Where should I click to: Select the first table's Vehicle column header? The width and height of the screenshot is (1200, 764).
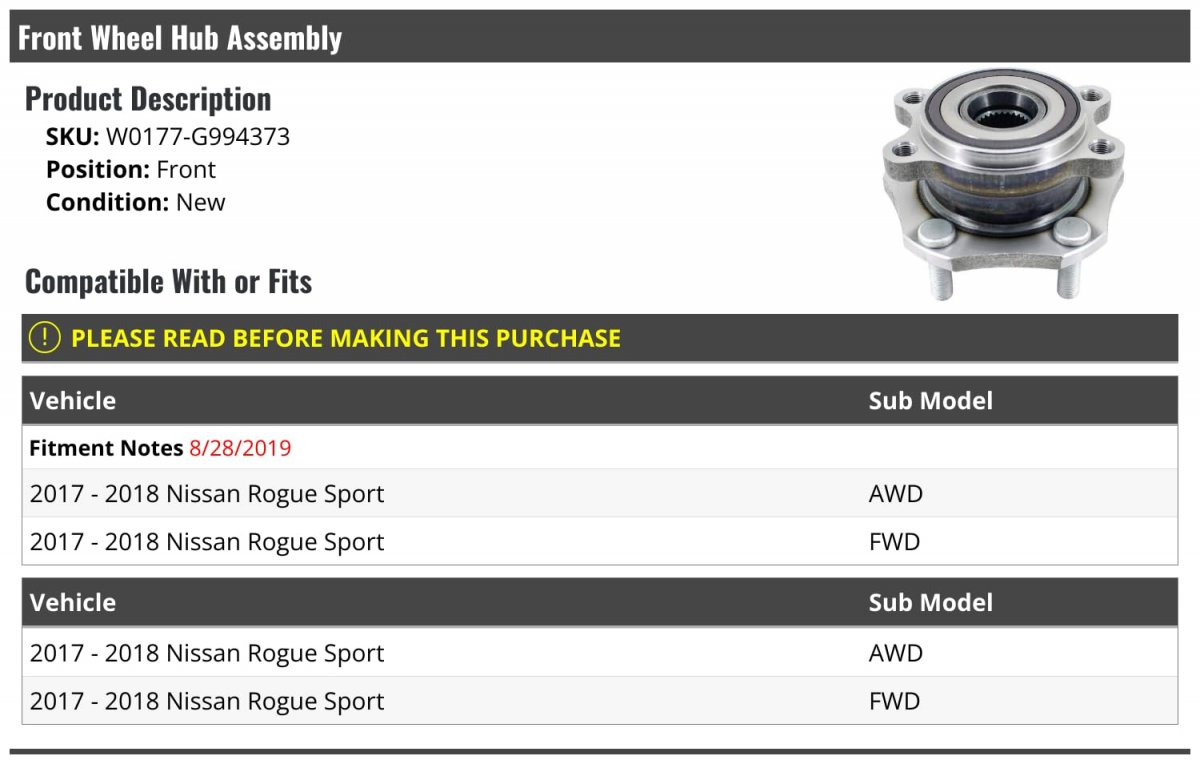point(73,401)
